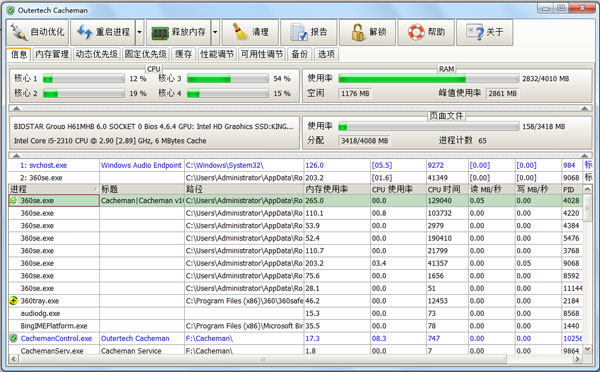Click the 核心 1 CPU usage bar
The height and width of the screenshot is (372, 600).
point(84,79)
